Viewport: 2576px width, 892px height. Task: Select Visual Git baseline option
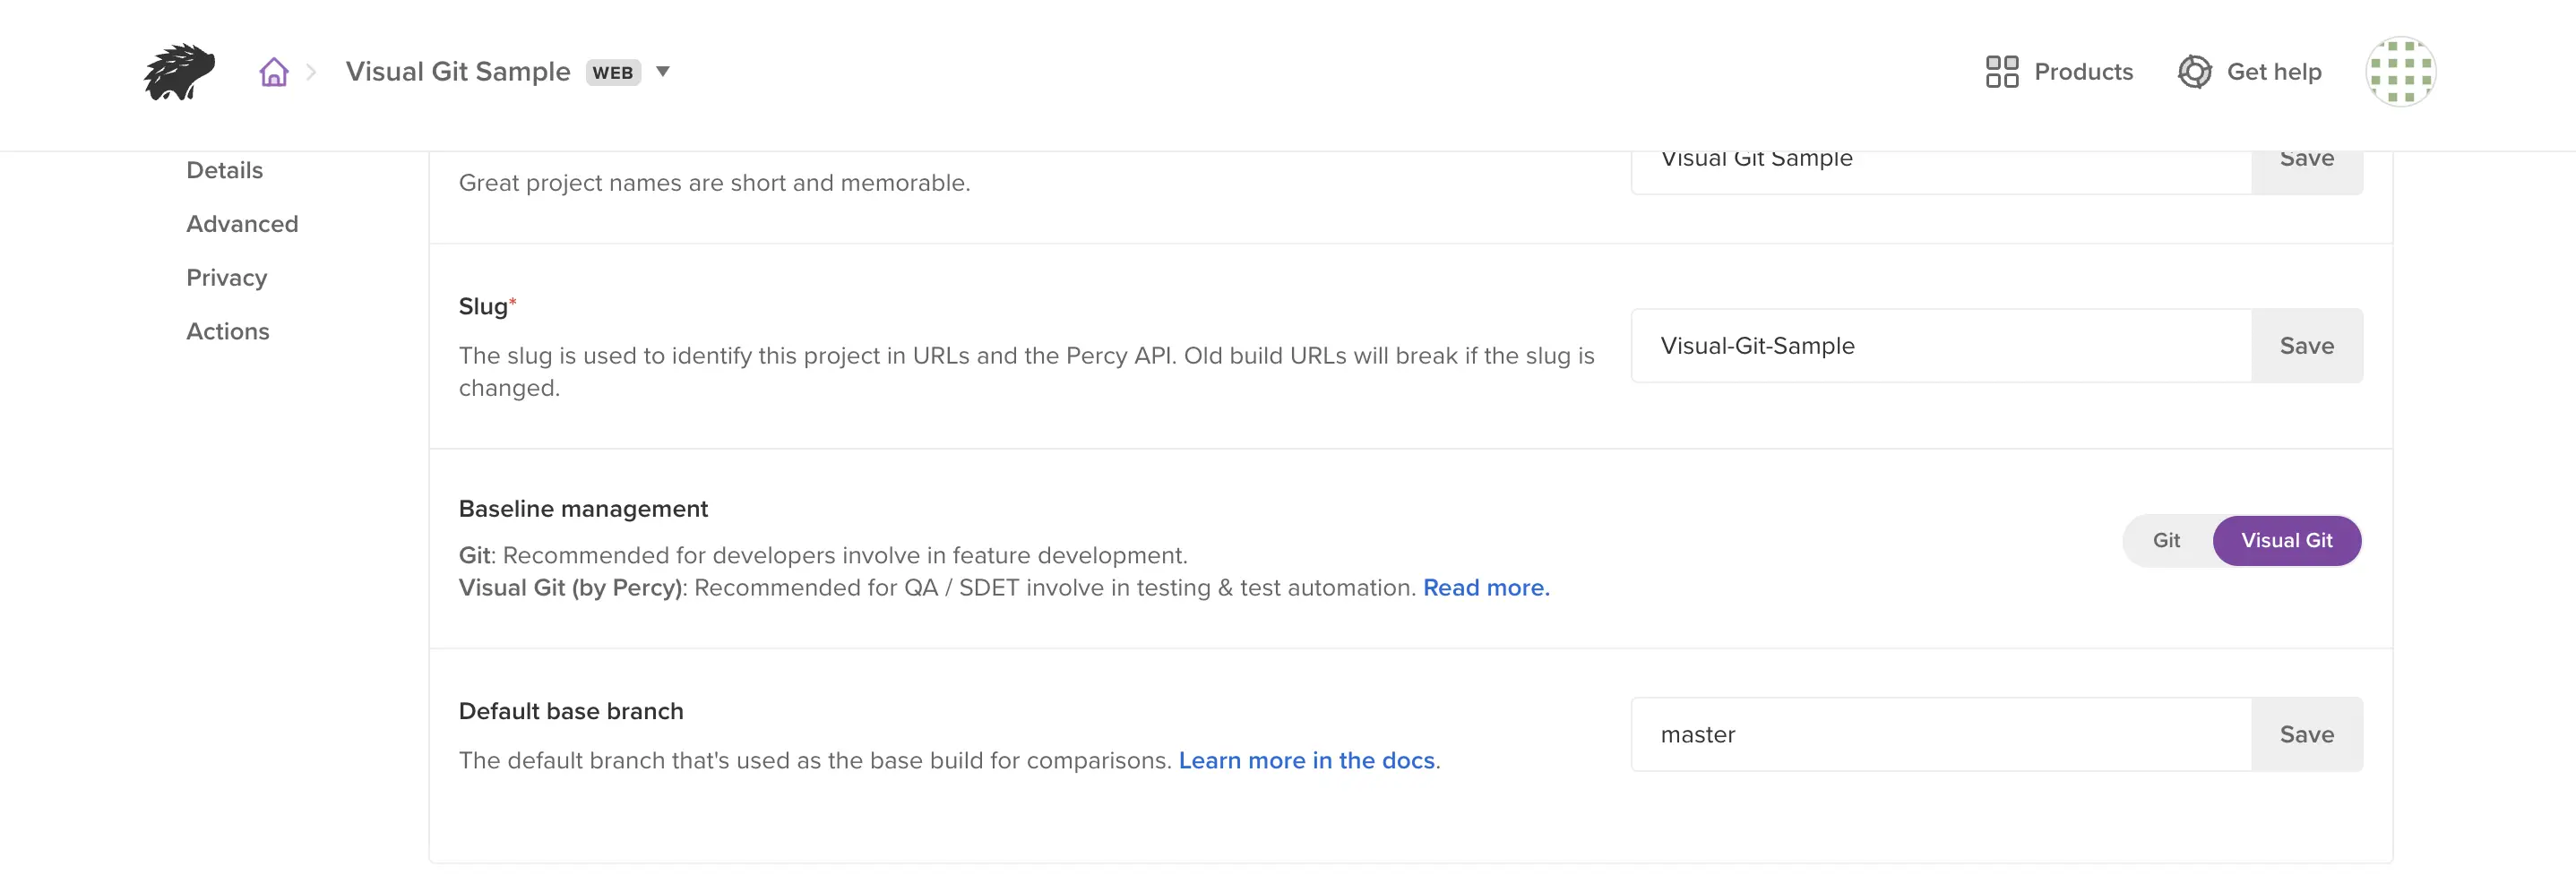[x=2286, y=541]
